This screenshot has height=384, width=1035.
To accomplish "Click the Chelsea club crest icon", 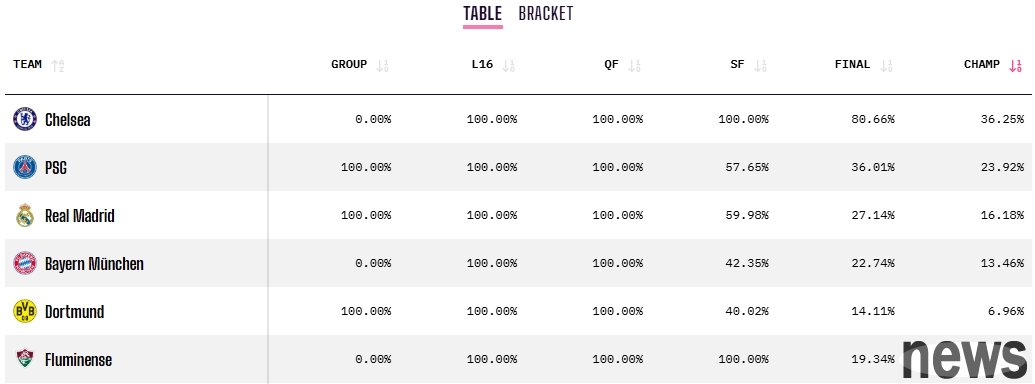I will coord(25,119).
